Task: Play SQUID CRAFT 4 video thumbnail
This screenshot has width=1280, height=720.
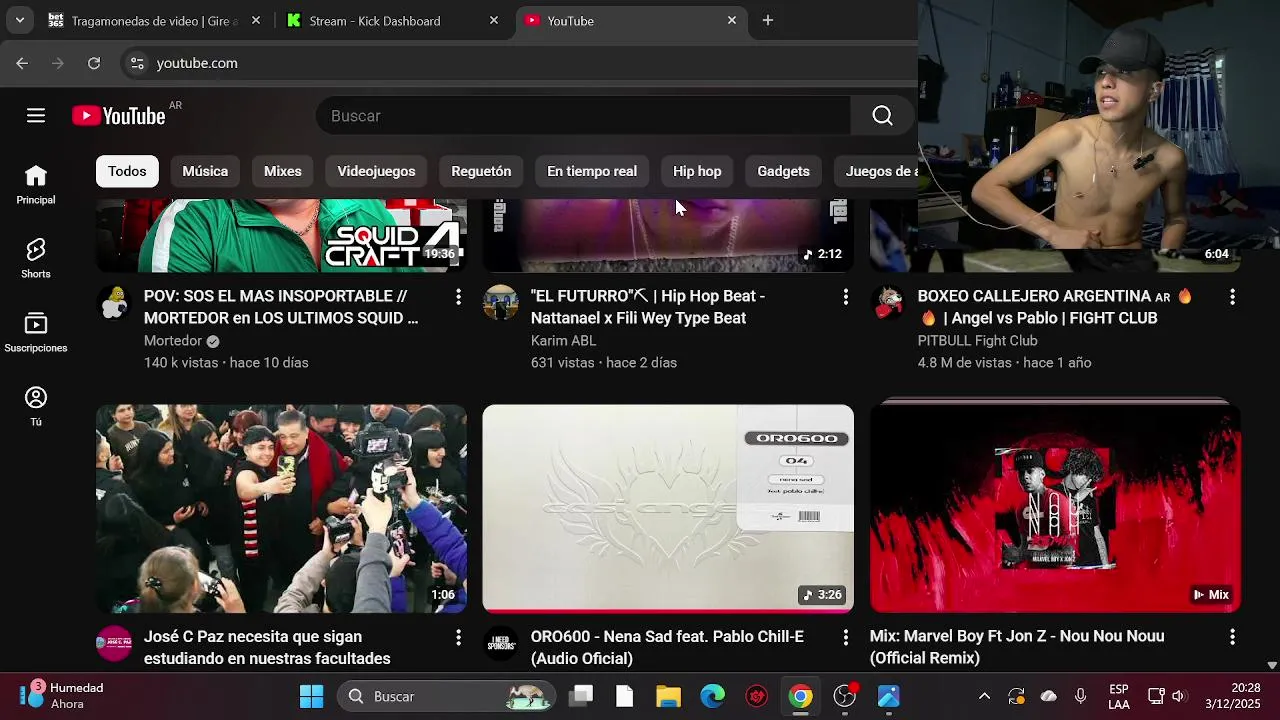Action: [x=281, y=235]
